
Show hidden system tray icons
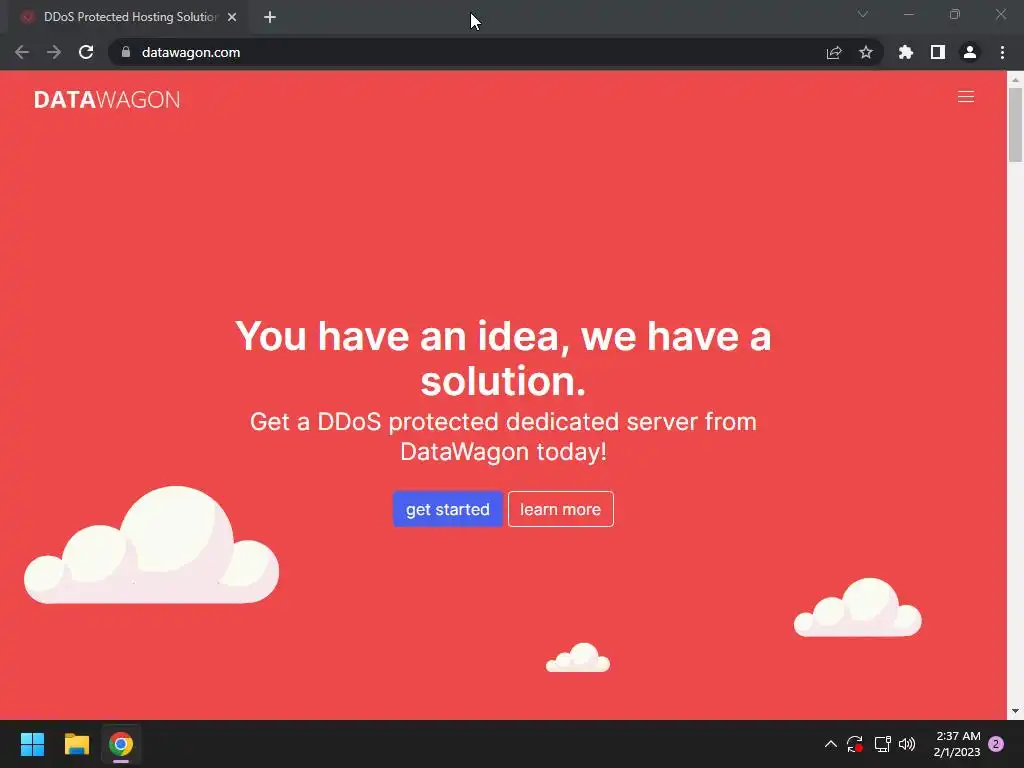[831, 744]
